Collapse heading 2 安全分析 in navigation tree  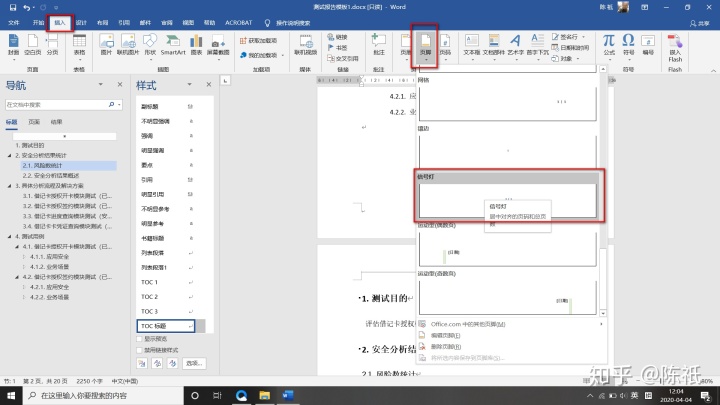(x=9, y=155)
